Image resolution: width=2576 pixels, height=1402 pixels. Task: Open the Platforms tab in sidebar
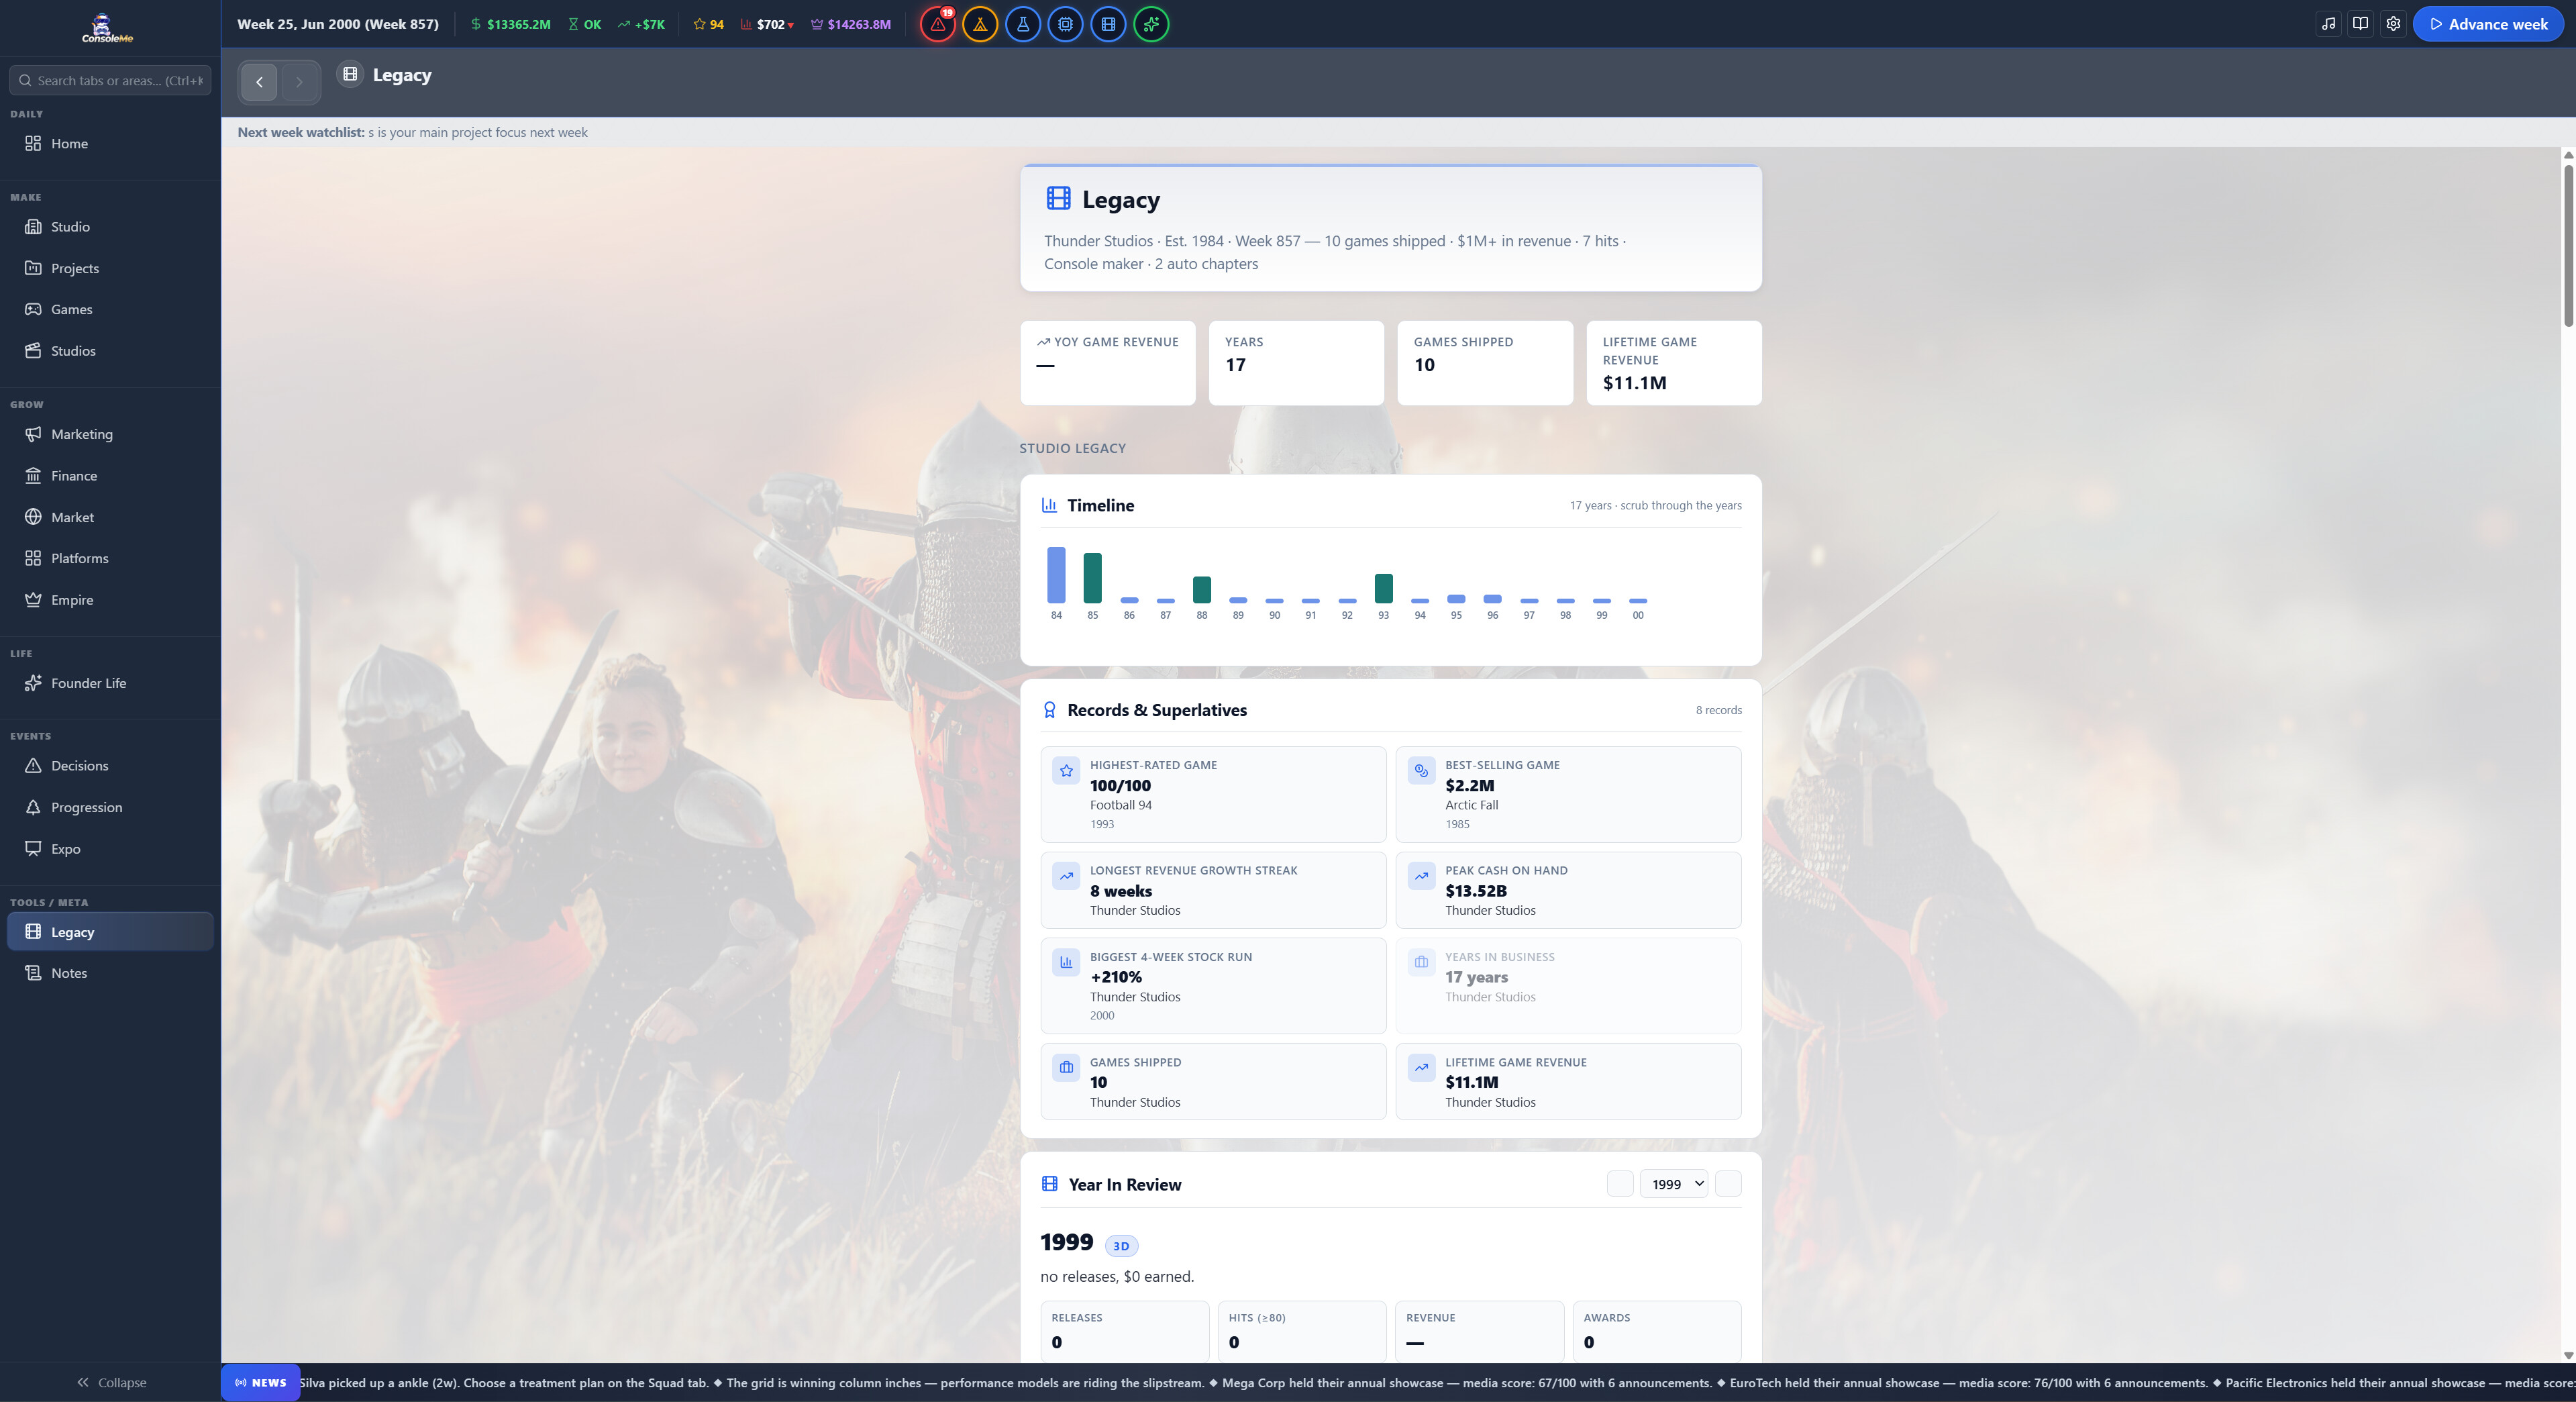tap(110, 558)
